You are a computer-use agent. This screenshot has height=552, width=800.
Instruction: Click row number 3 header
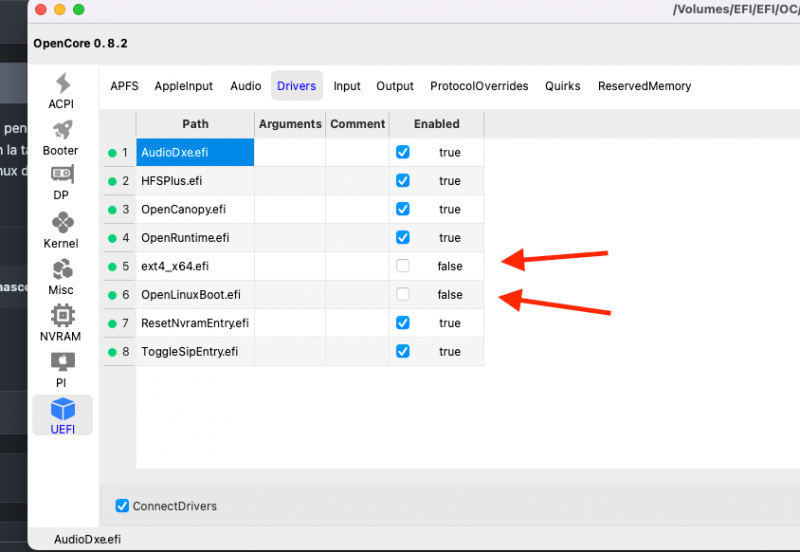tap(119, 209)
